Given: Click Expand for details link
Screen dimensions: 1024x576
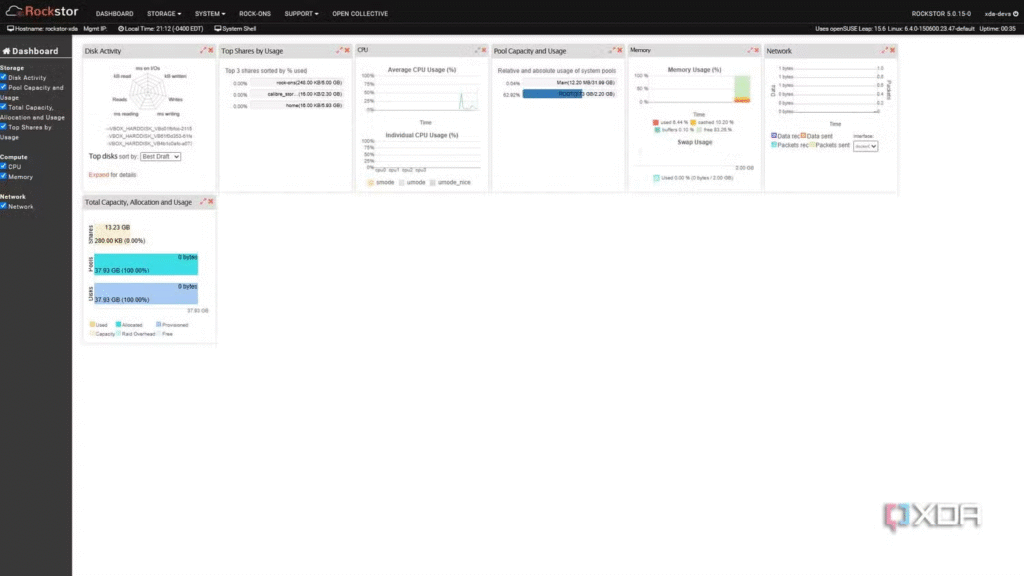Looking at the screenshot, I should pos(98,174).
